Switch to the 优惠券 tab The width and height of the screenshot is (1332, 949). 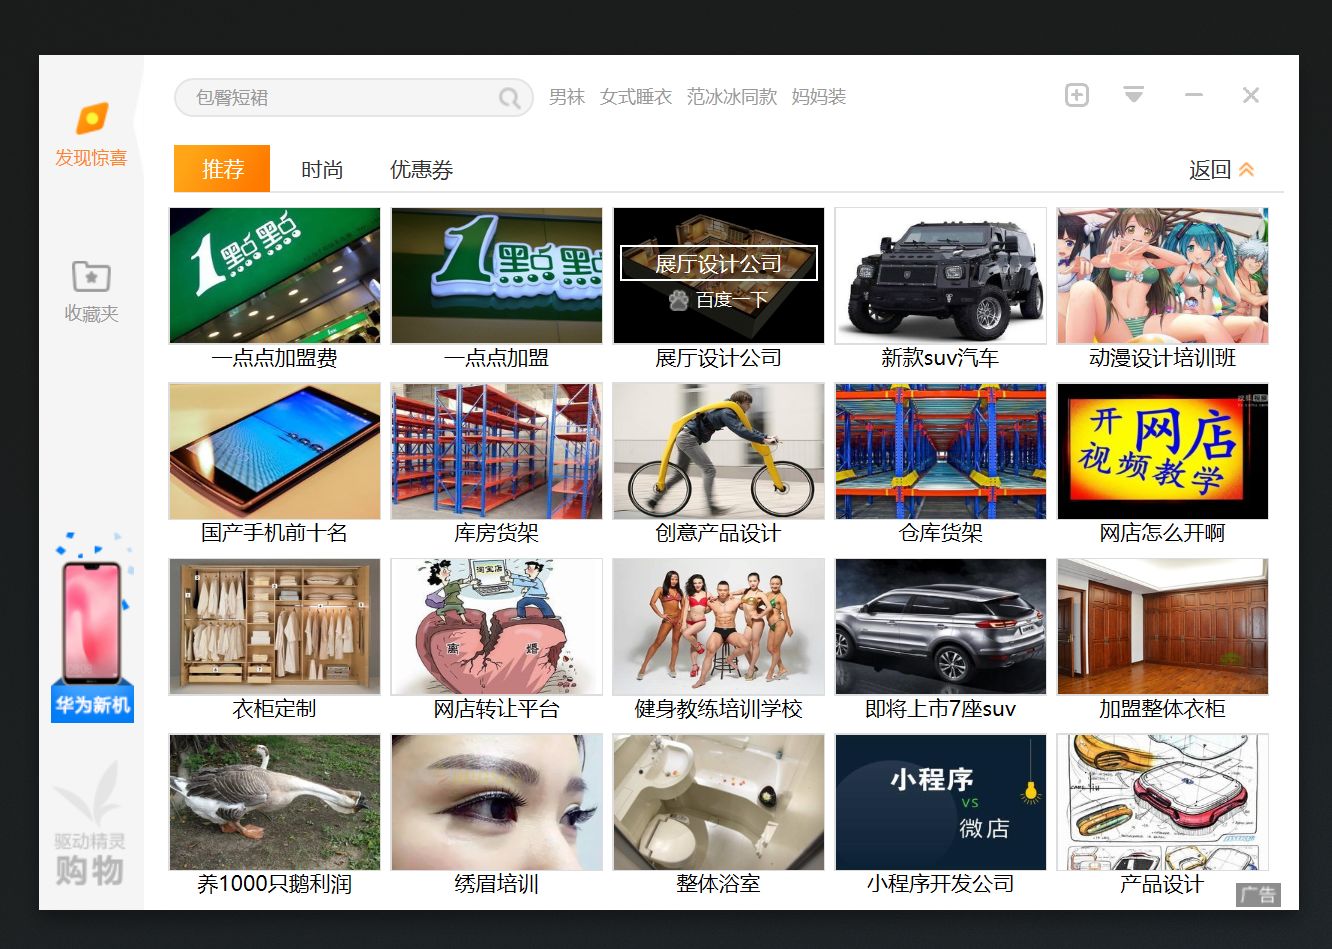pyautogui.click(x=421, y=169)
